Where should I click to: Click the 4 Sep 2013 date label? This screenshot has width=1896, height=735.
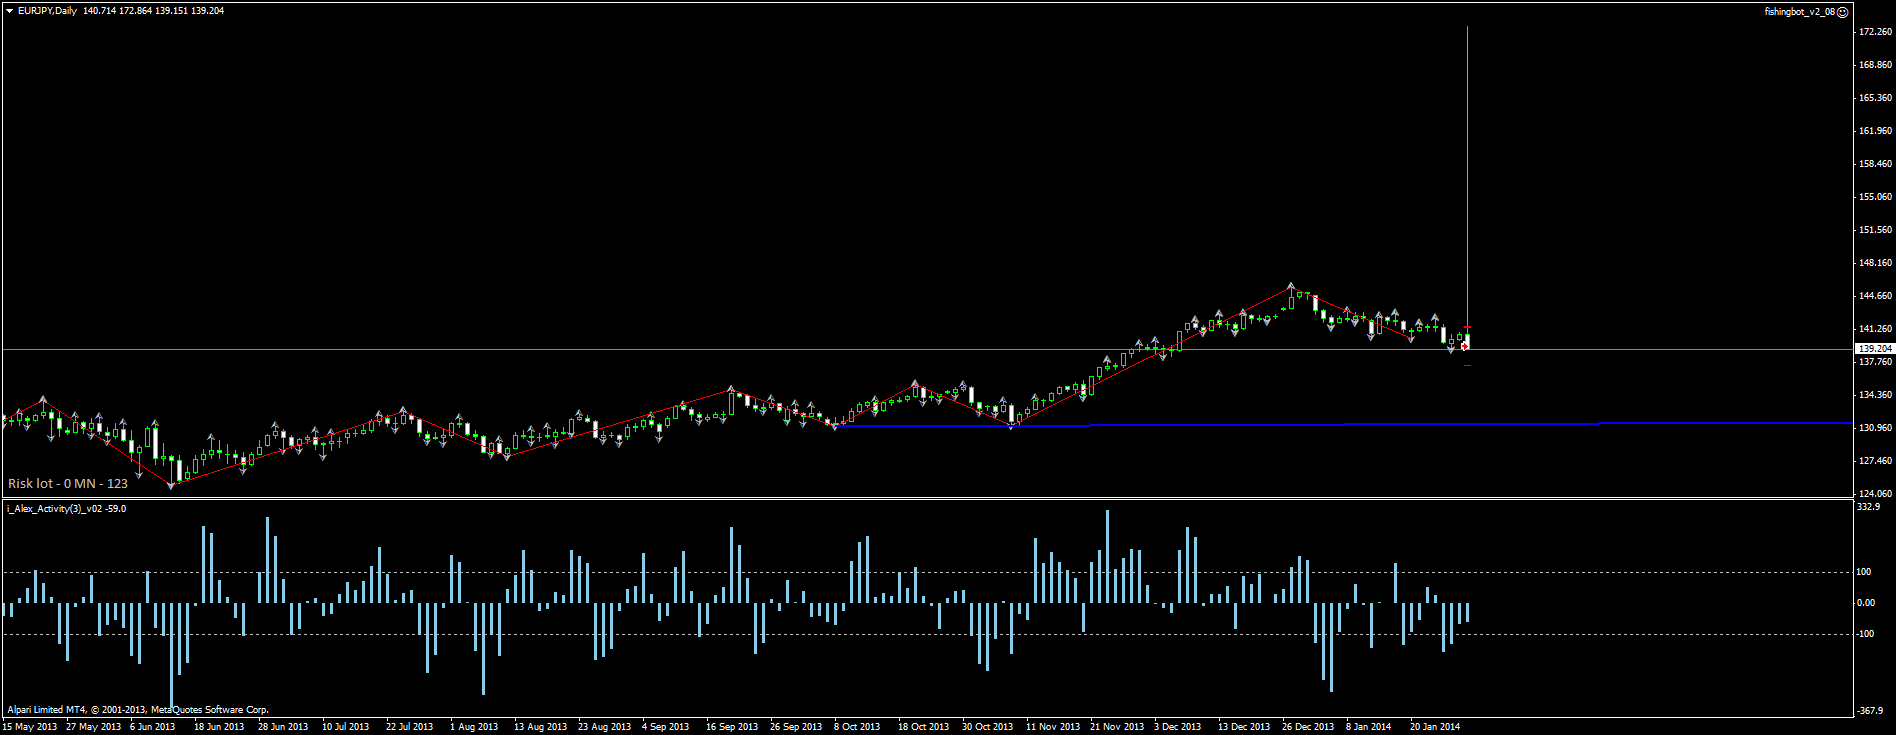tap(666, 727)
